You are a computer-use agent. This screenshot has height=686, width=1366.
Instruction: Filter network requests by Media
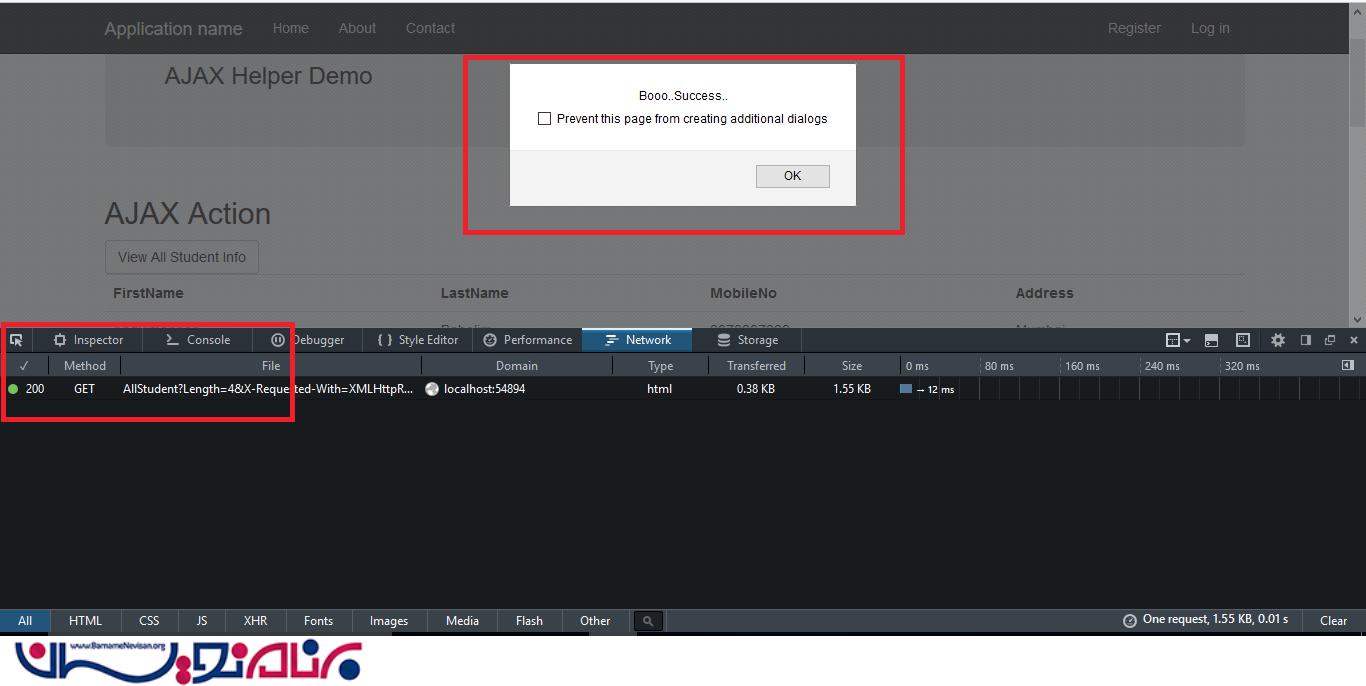coord(462,621)
